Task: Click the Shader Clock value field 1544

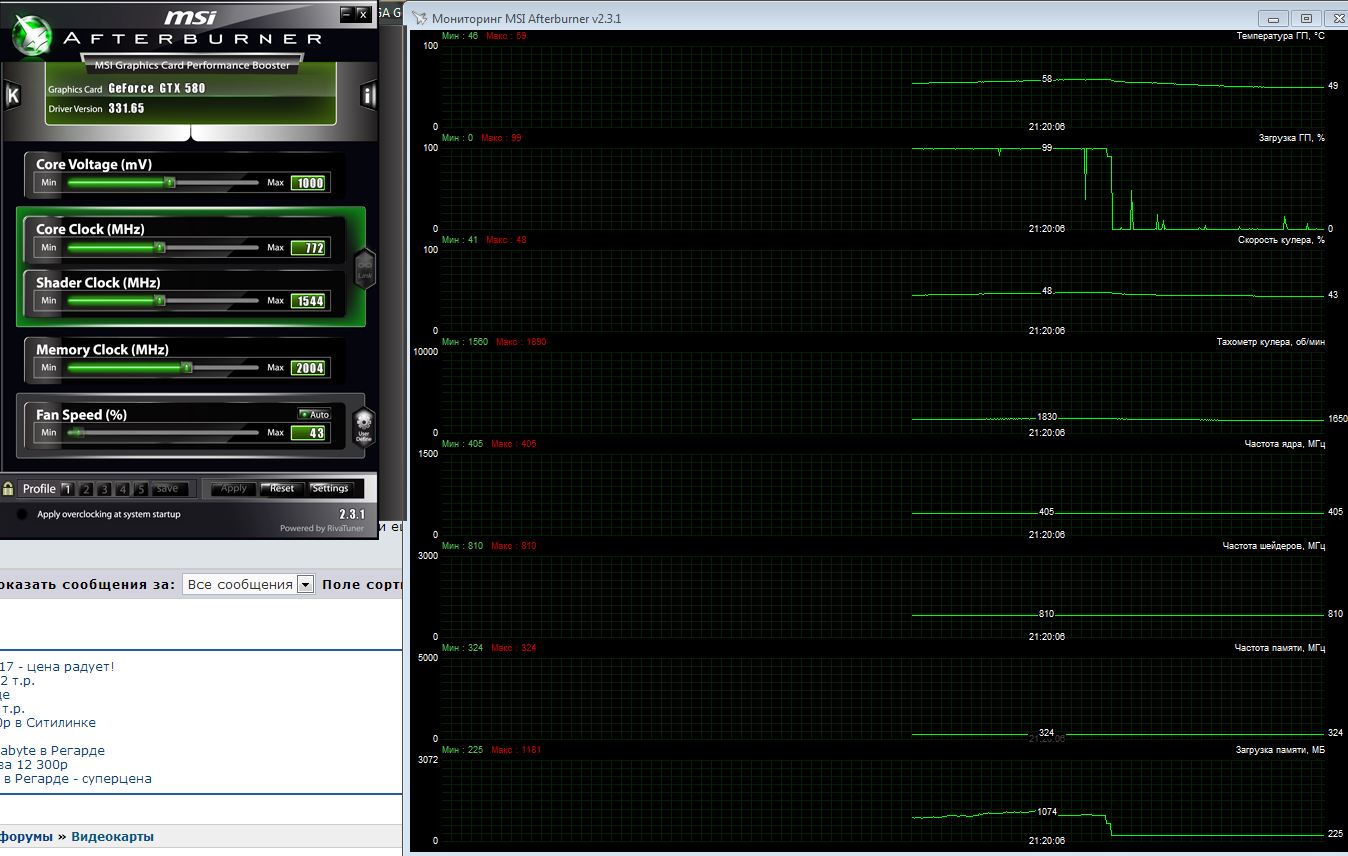Action: coord(308,300)
